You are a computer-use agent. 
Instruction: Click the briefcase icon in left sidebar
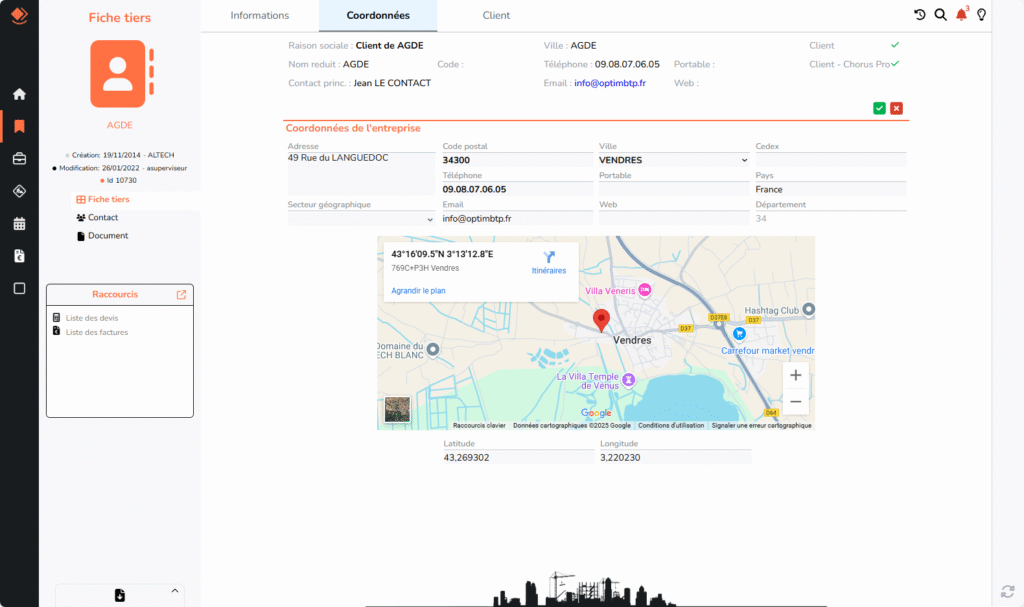click(x=19, y=159)
